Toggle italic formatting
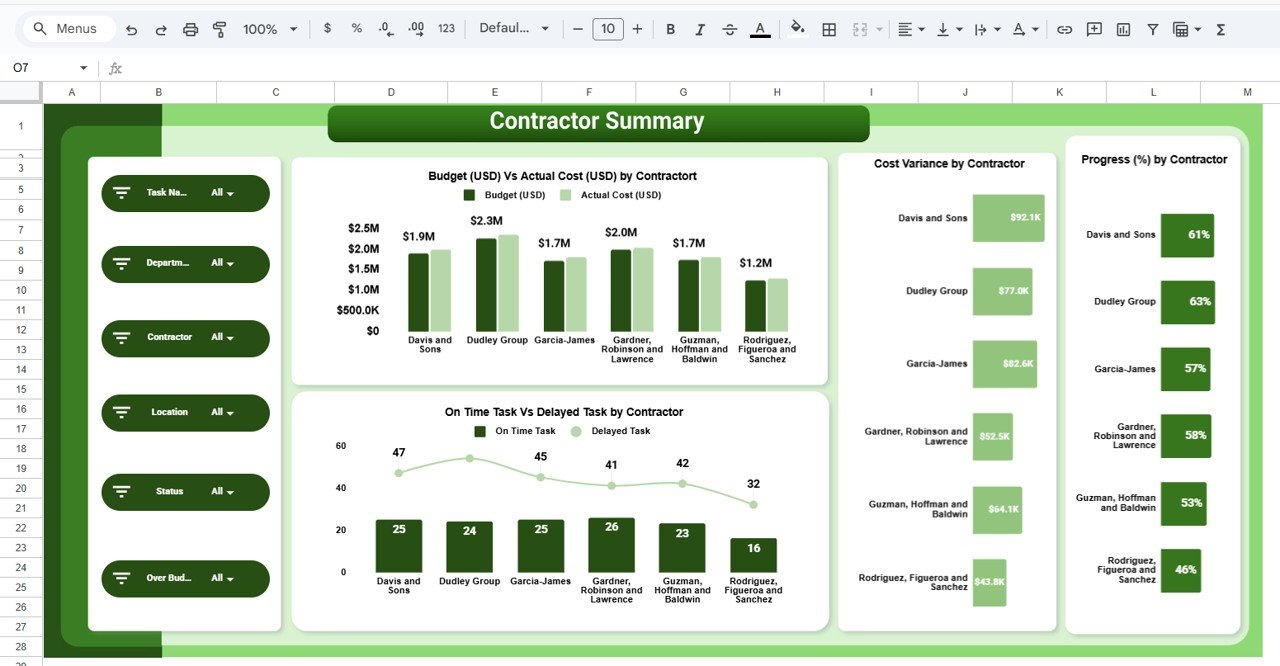 click(x=700, y=29)
